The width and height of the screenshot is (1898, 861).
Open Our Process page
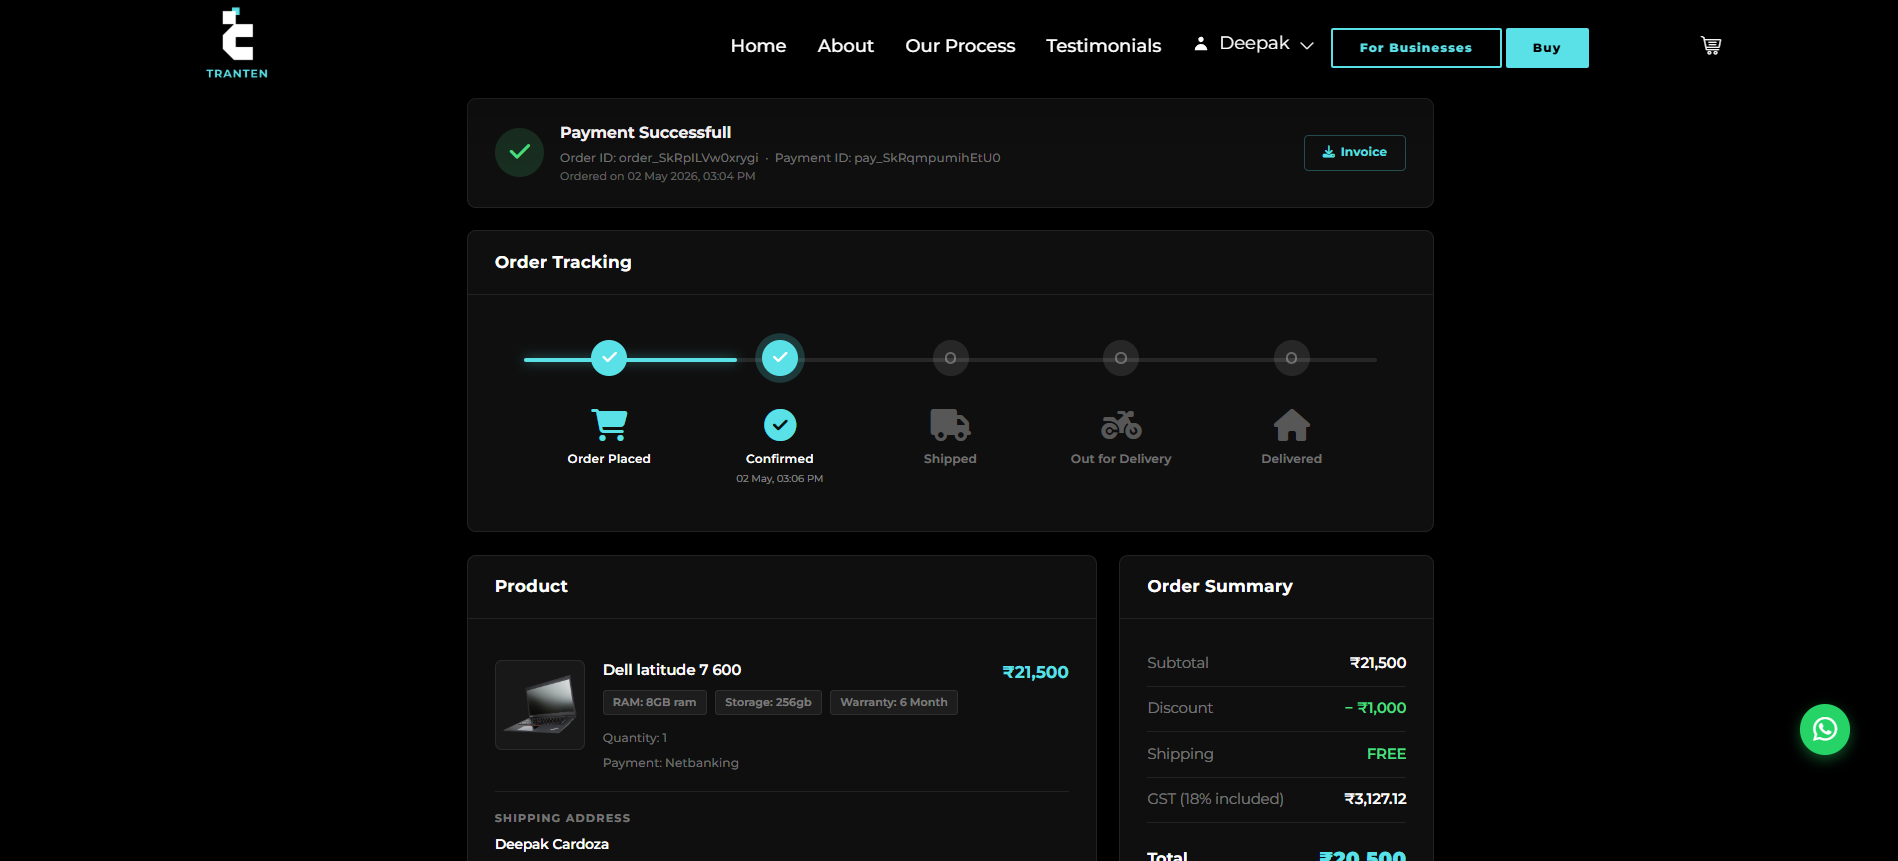tap(960, 46)
